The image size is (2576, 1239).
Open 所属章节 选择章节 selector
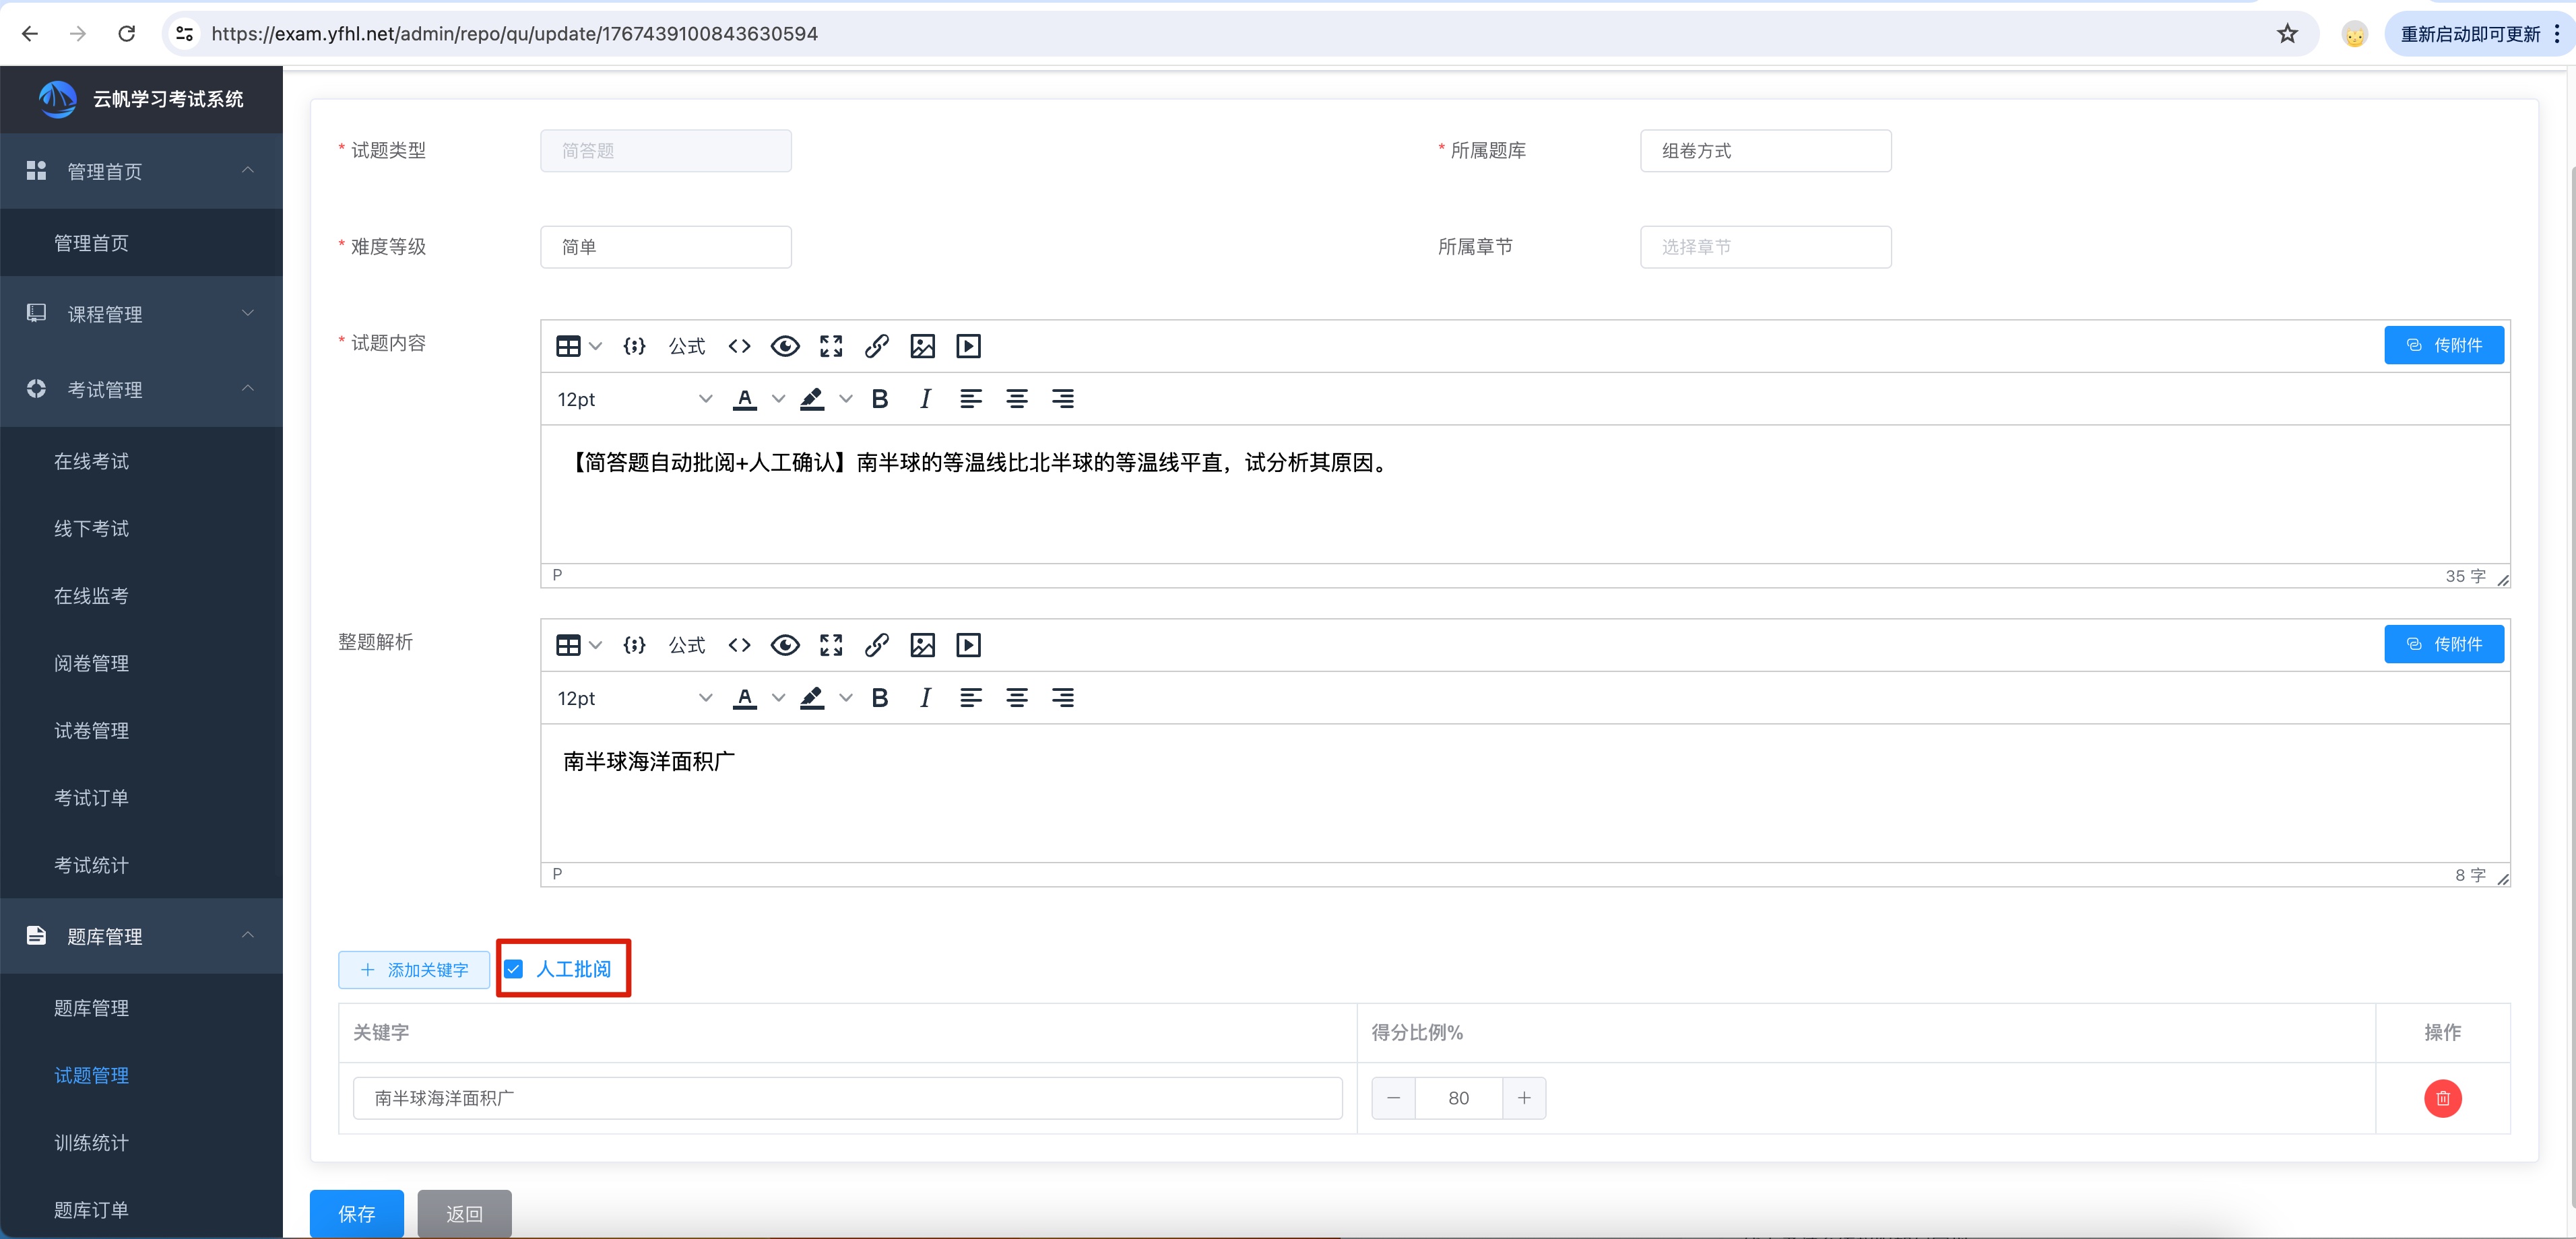(1765, 247)
